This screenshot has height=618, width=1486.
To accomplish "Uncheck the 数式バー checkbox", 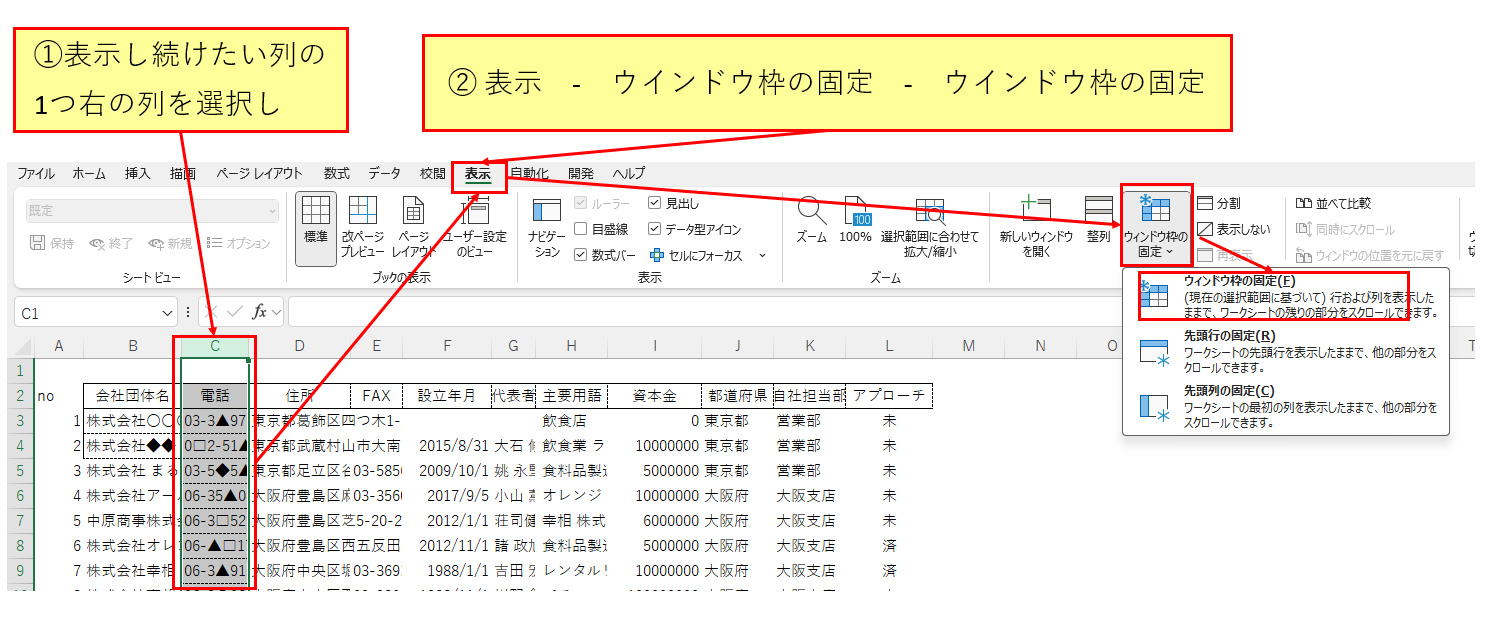I will click(x=581, y=255).
